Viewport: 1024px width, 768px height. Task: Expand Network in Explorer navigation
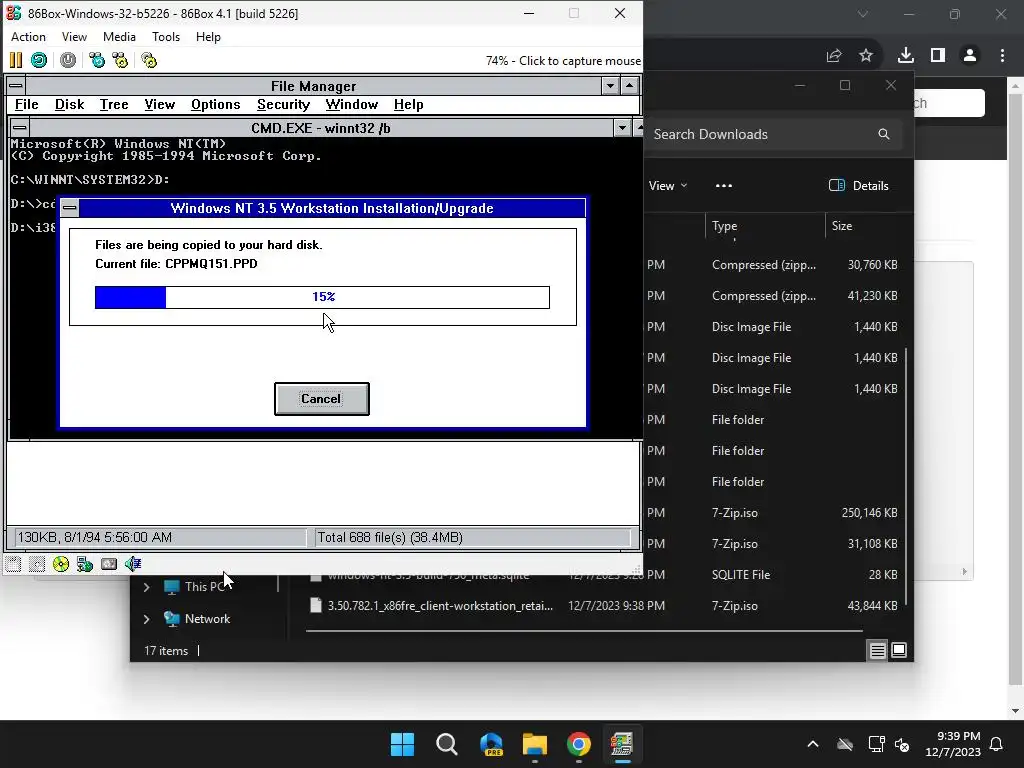(x=146, y=618)
